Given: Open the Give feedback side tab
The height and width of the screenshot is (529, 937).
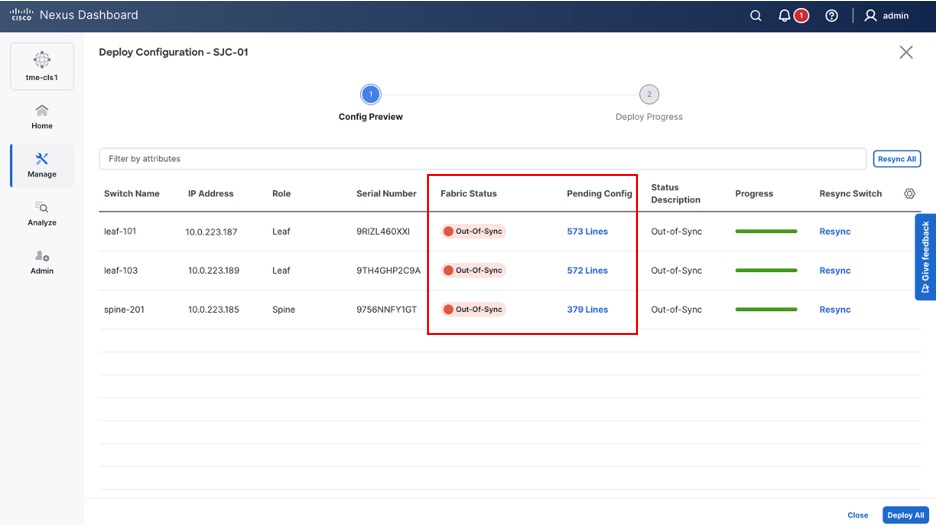Looking at the screenshot, I should pos(925,257).
